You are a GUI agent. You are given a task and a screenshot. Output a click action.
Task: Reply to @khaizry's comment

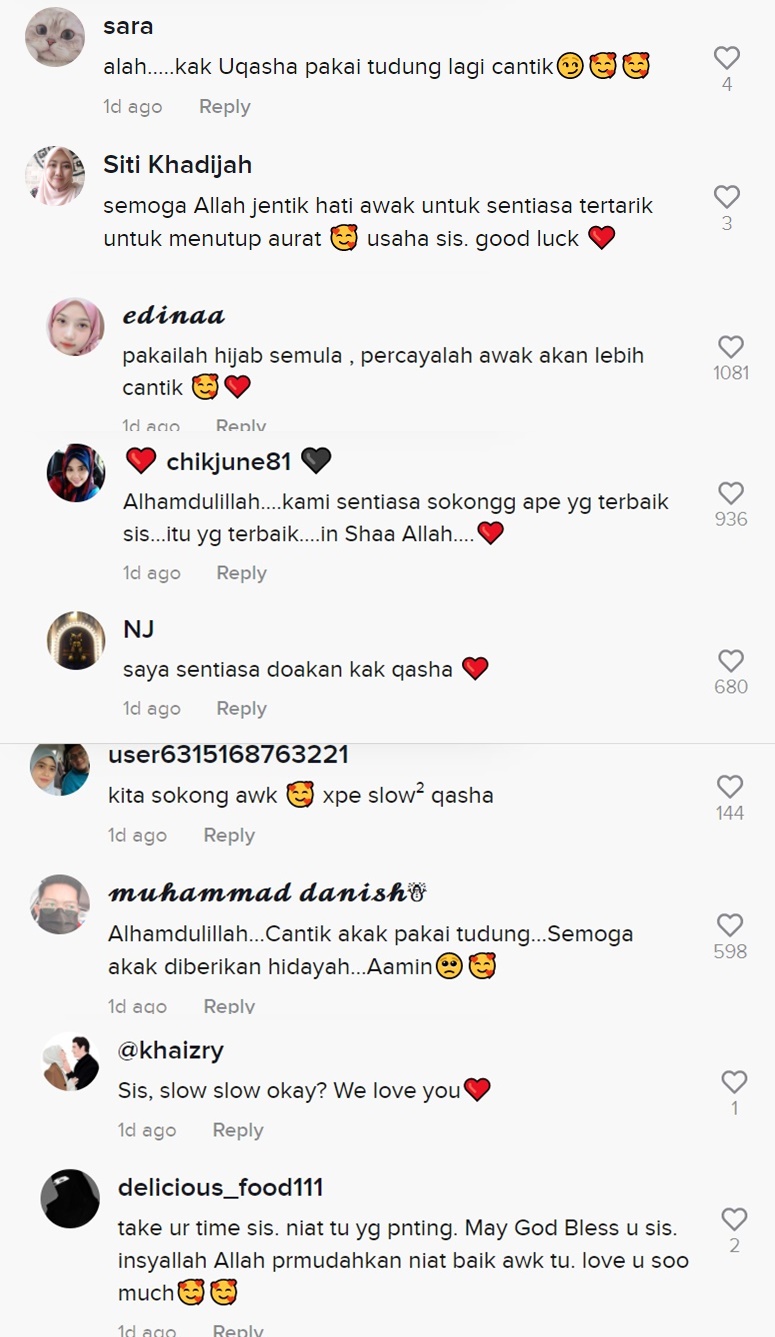[237, 1130]
